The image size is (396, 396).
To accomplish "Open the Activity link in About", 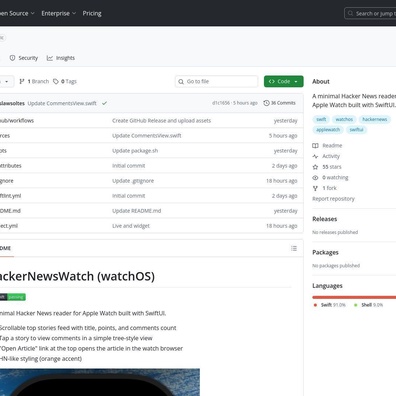I will point(331,156).
